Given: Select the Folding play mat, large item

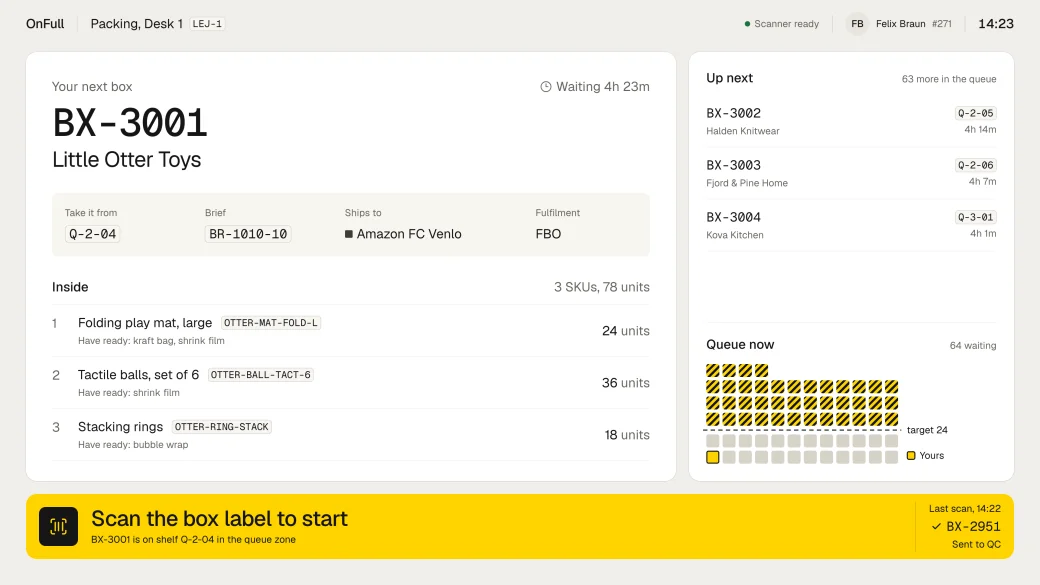Looking at the screenshot, I should click(x=351, y=331).
